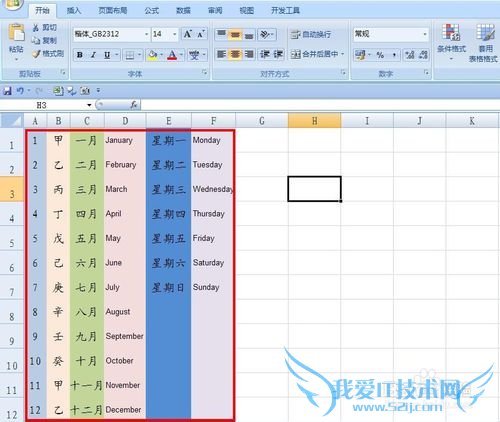Click the Copy button
This screenshot has width=500, height=422.
click(x=44, y=41)
